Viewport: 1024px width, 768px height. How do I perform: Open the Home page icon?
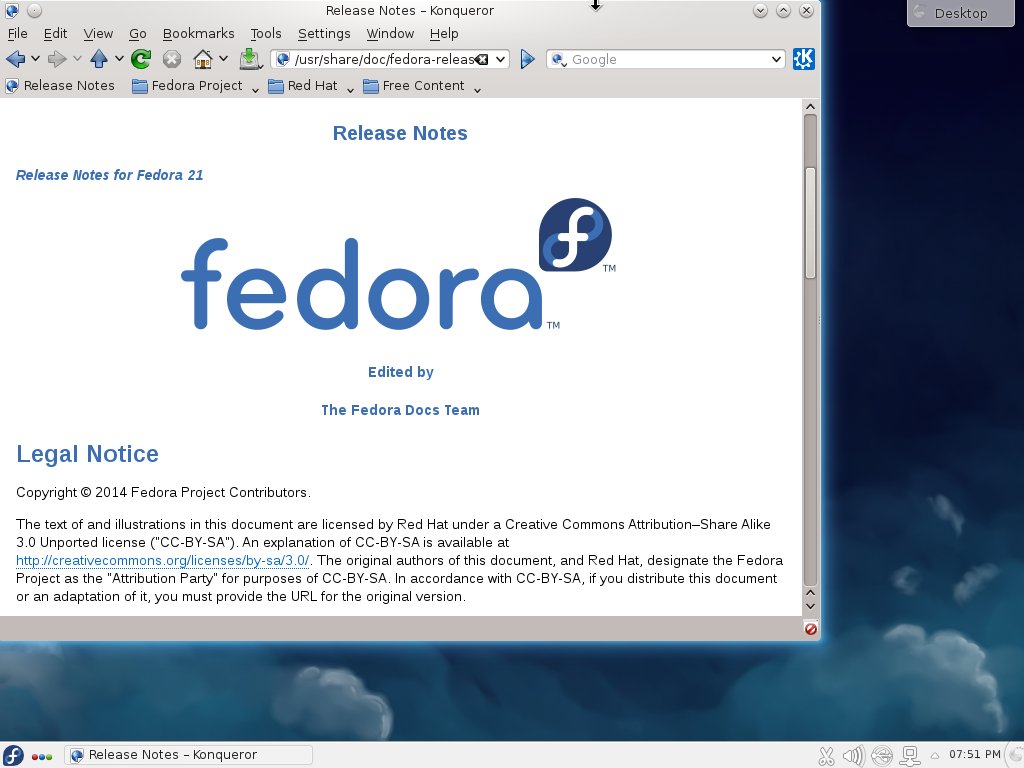[203, 59]
